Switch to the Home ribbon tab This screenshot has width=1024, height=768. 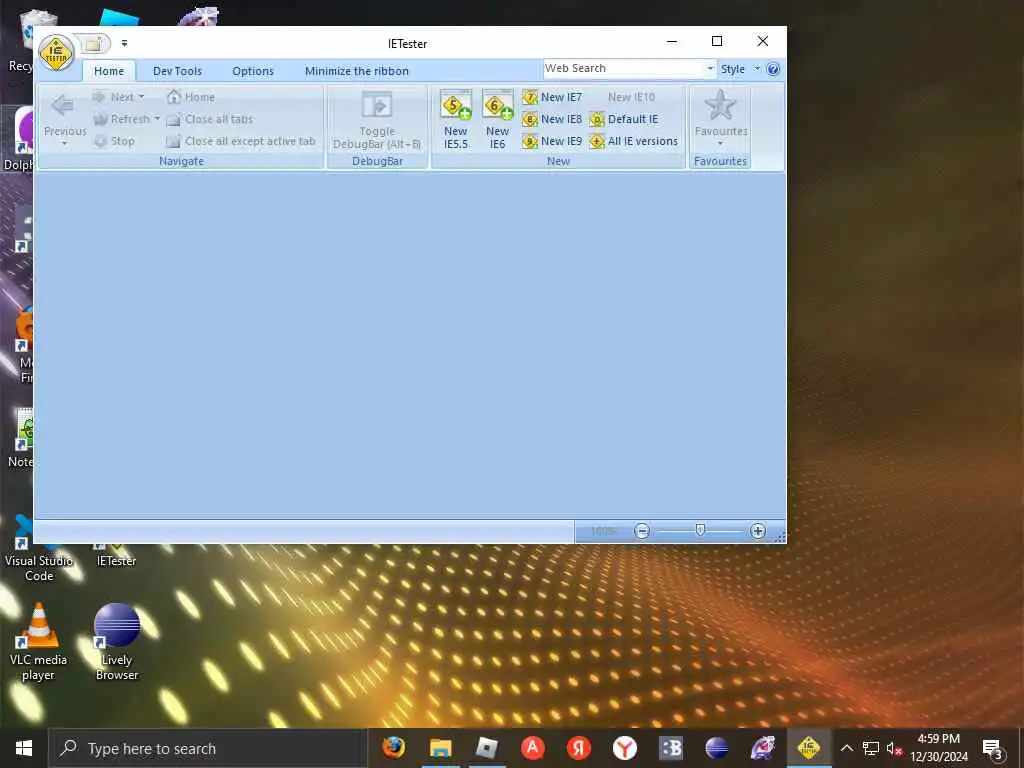pyautogui.click(x=108, y=71)
